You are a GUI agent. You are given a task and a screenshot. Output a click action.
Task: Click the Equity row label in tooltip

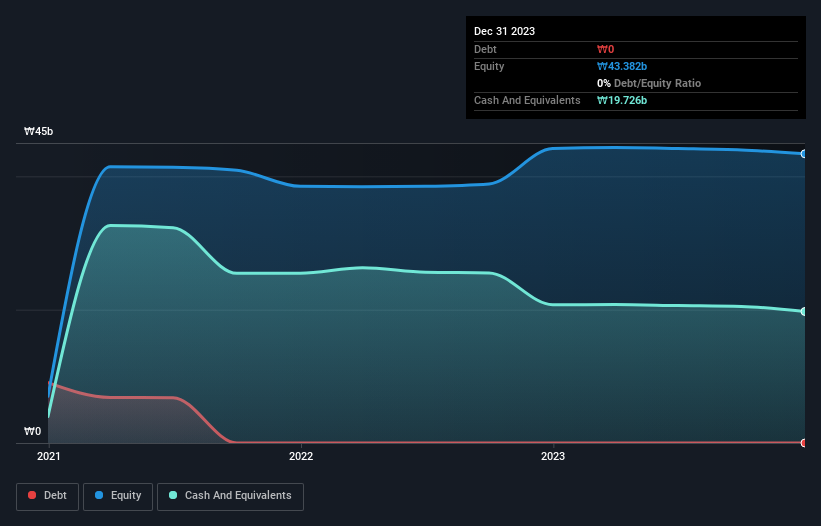click(489, 66)
